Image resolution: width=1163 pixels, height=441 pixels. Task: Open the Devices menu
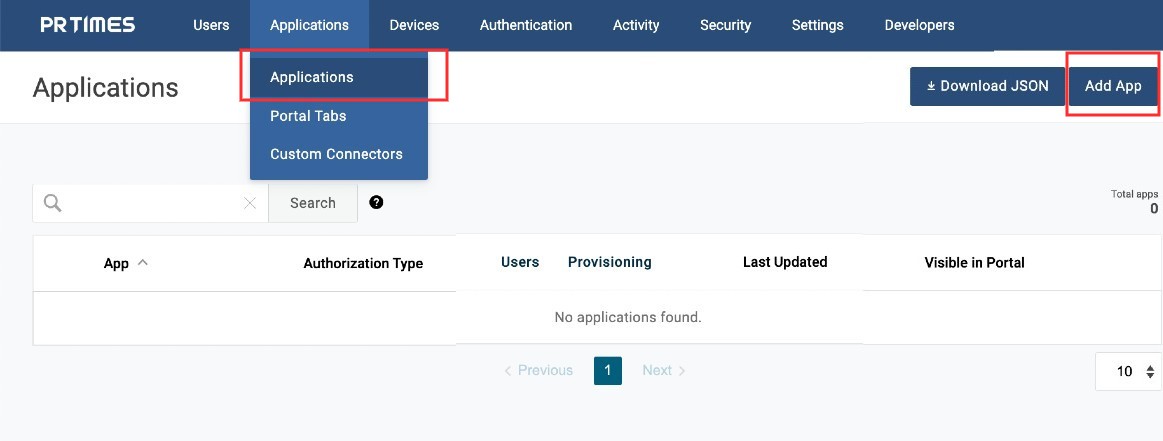414,25
